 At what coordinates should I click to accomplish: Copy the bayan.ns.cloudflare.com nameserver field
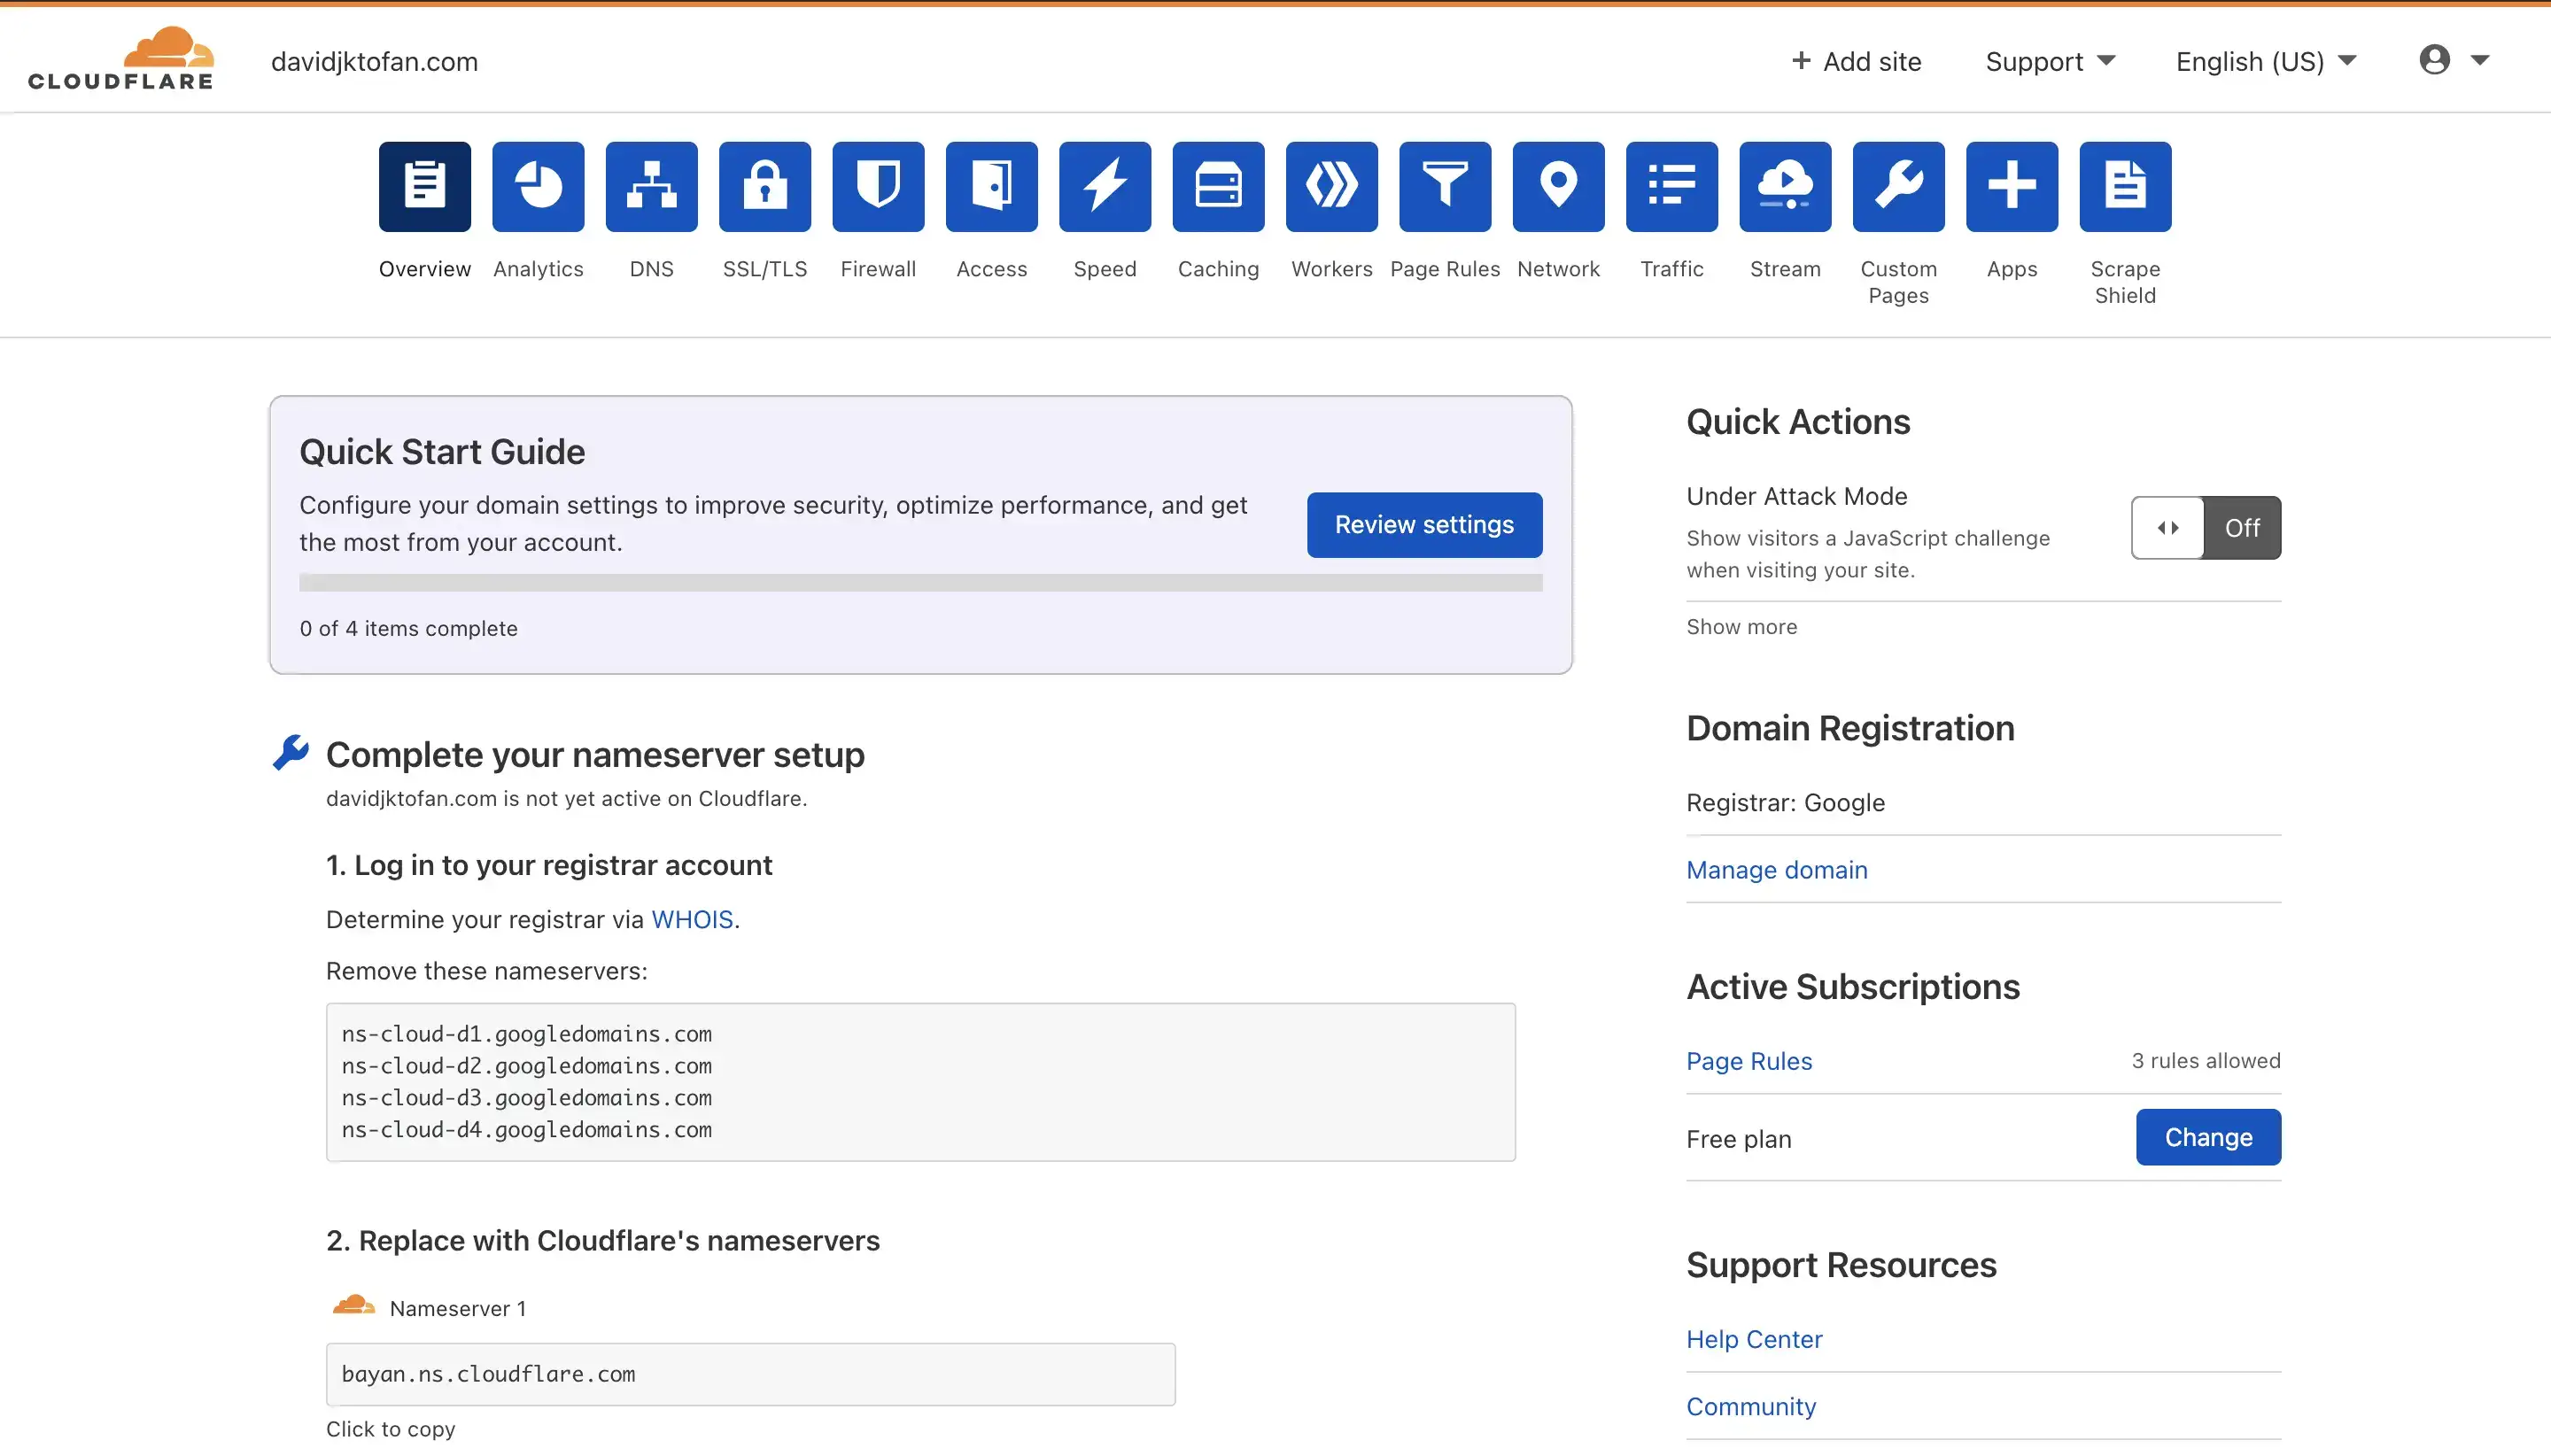[x=750, y=1374]
